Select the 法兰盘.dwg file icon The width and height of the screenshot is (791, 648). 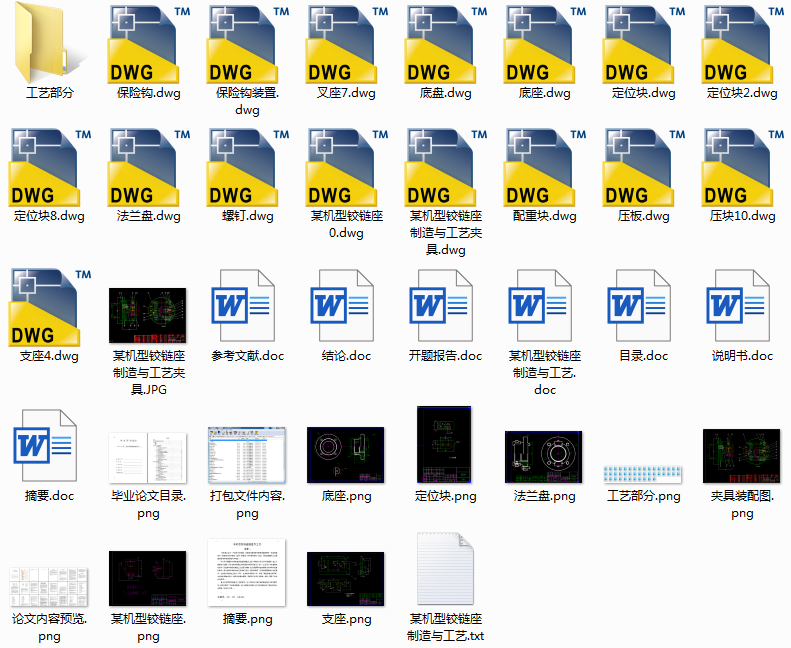[148, 167]
